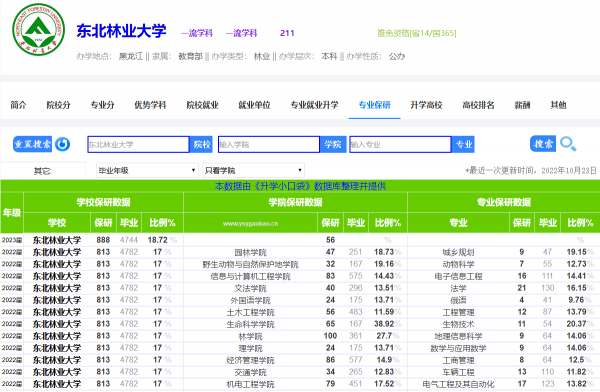Screen dimensions: 600x392
Task: Click the blue refresh circle icon
Action: [x=62, y=144]
